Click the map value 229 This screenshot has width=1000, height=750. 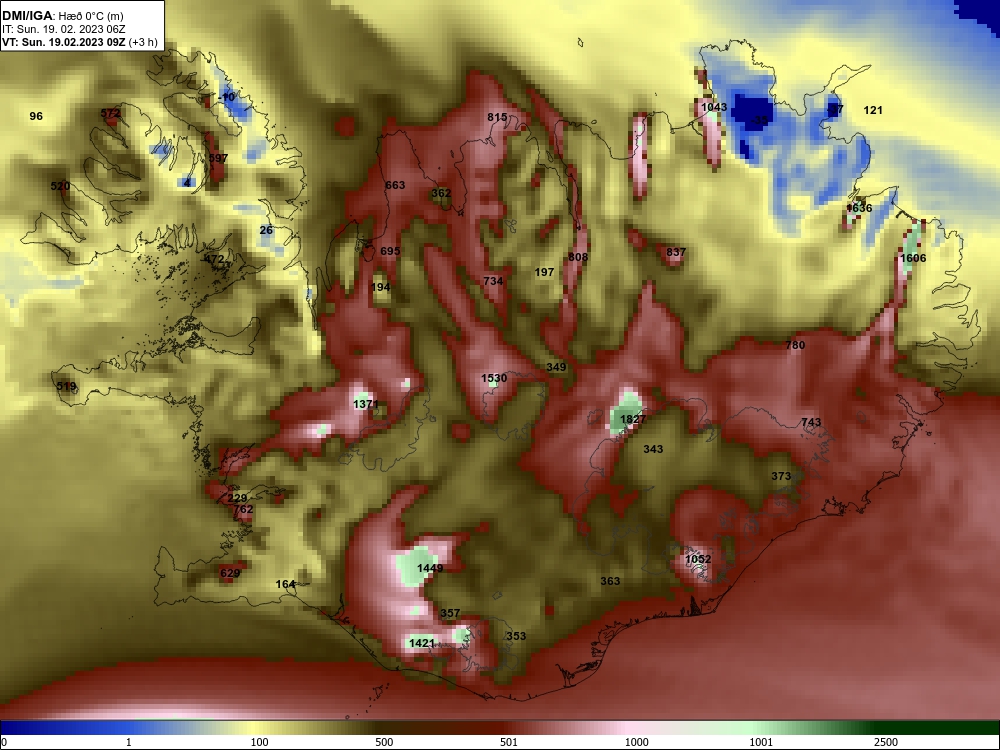click(237, 499)
